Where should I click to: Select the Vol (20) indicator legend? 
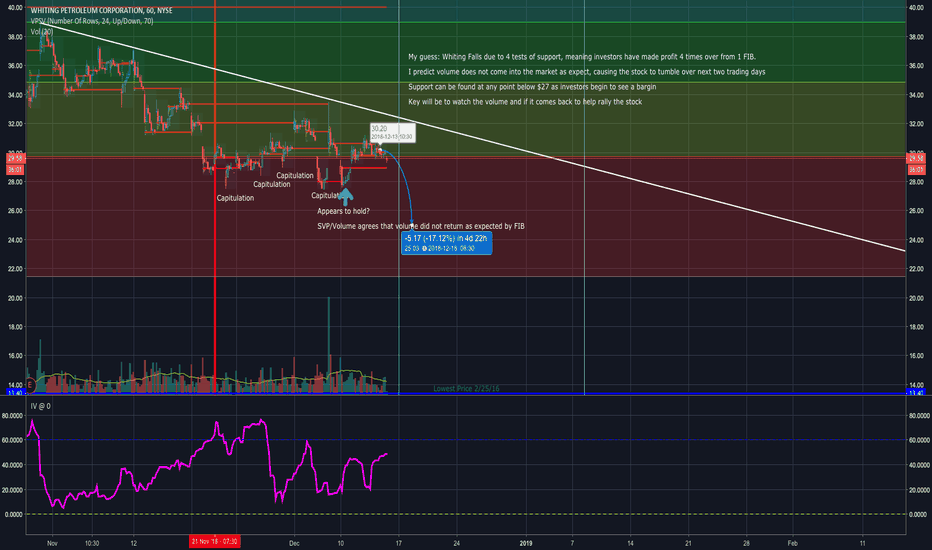click(x=42, y=32)
